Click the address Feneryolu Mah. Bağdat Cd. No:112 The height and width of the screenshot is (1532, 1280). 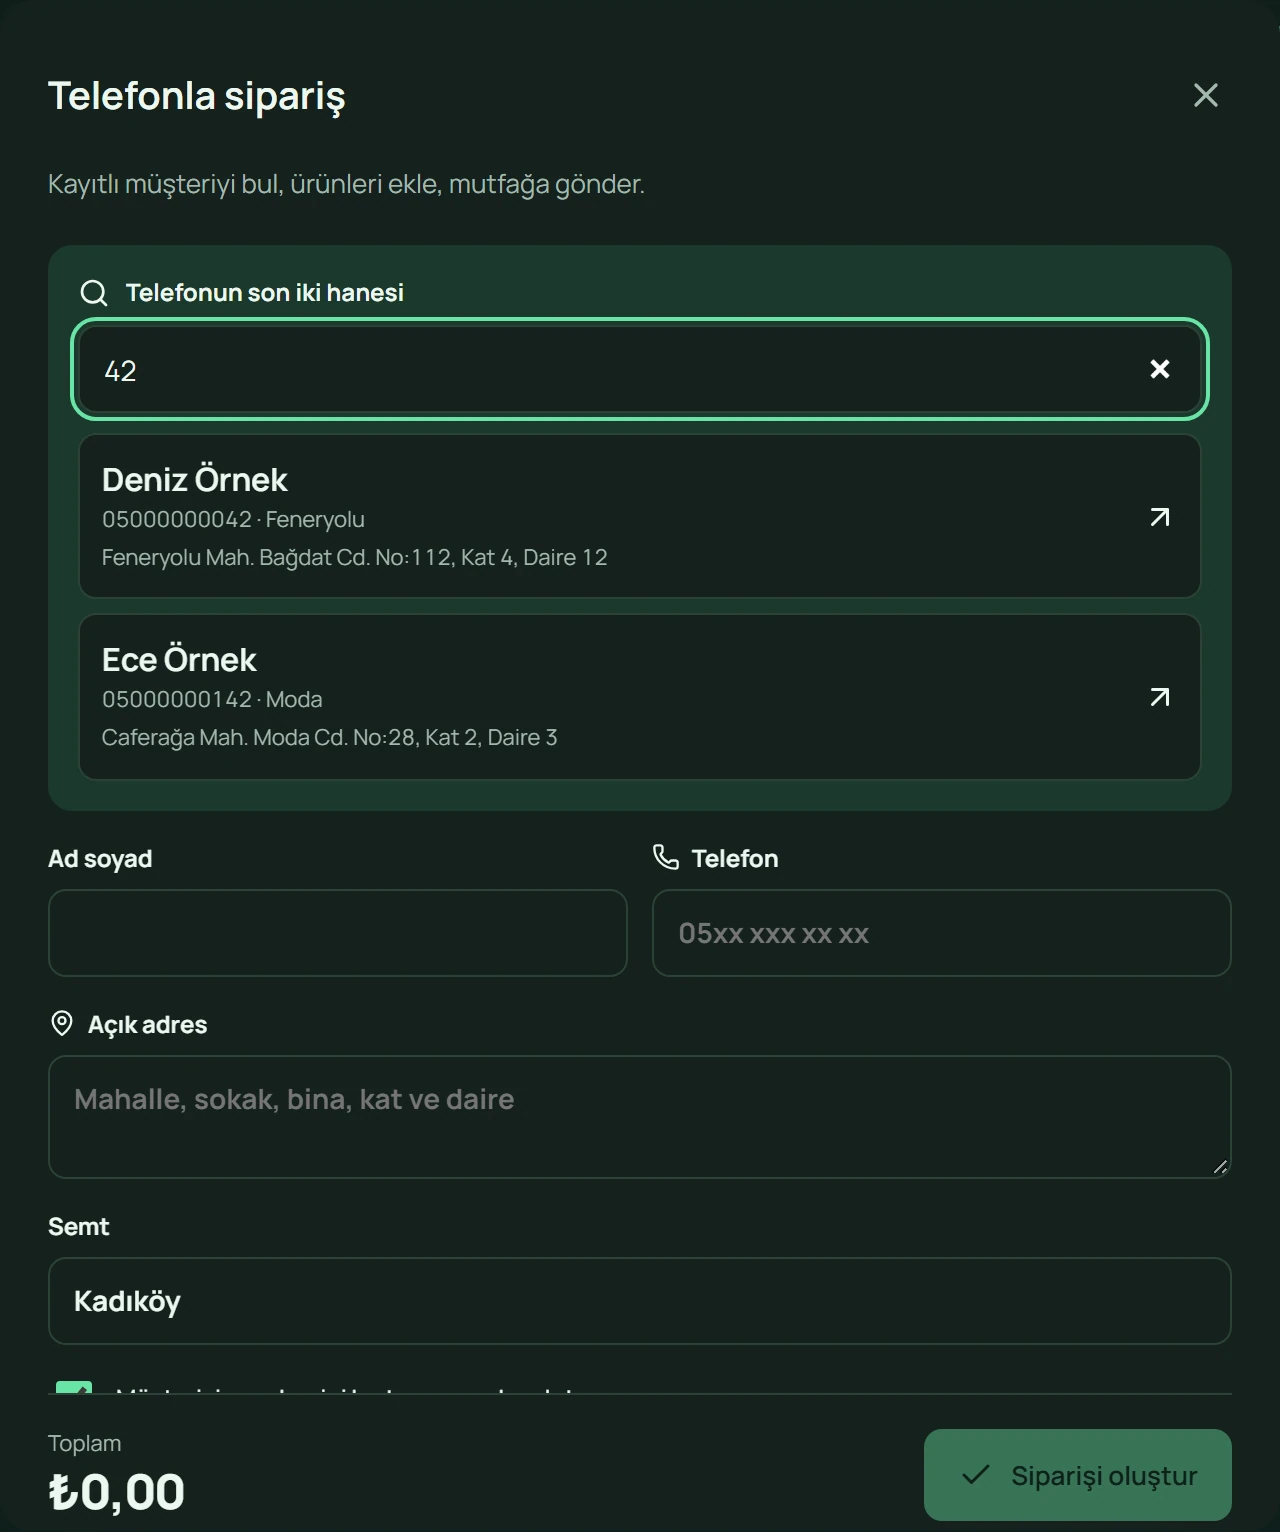coord(277,557)
